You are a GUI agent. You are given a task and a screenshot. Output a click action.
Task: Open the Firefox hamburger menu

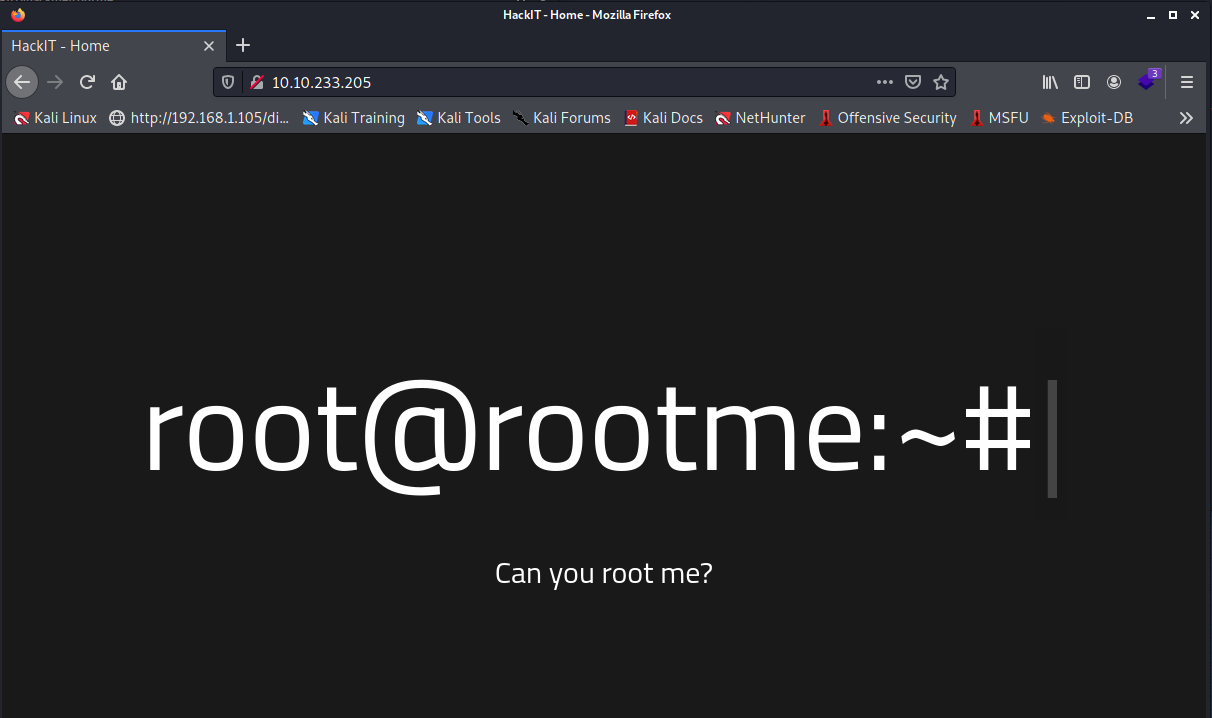coord(1187,82)
